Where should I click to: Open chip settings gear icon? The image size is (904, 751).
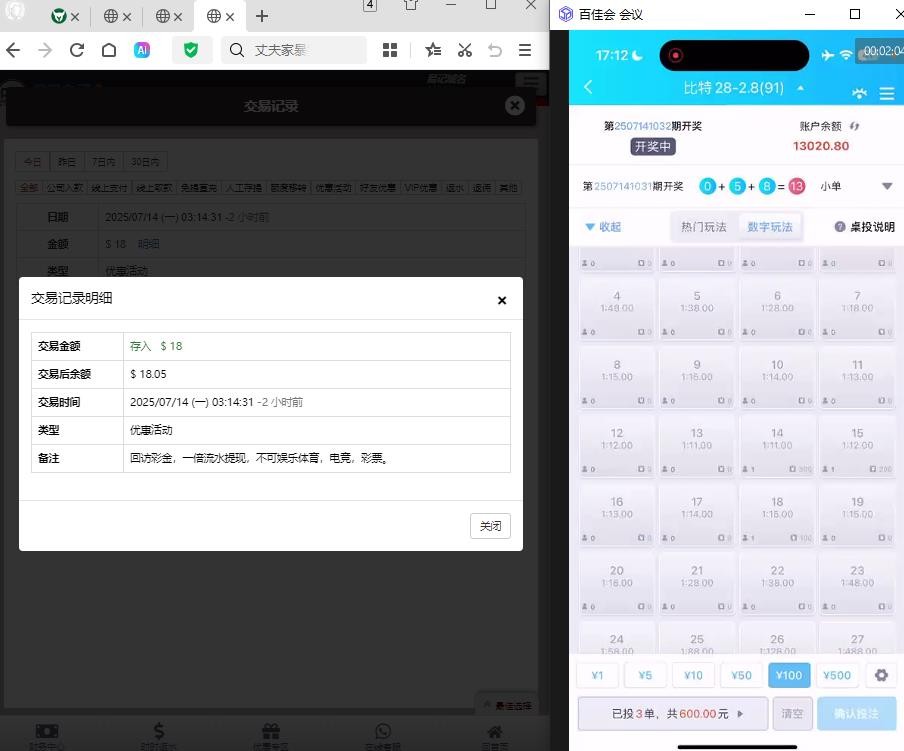click(x=881, y=675)
